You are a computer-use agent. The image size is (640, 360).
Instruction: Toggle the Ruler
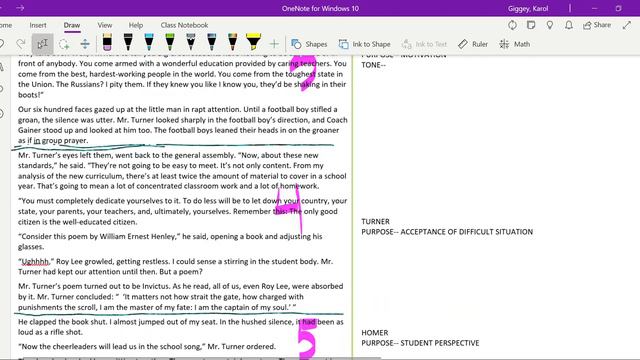point(473,44)
